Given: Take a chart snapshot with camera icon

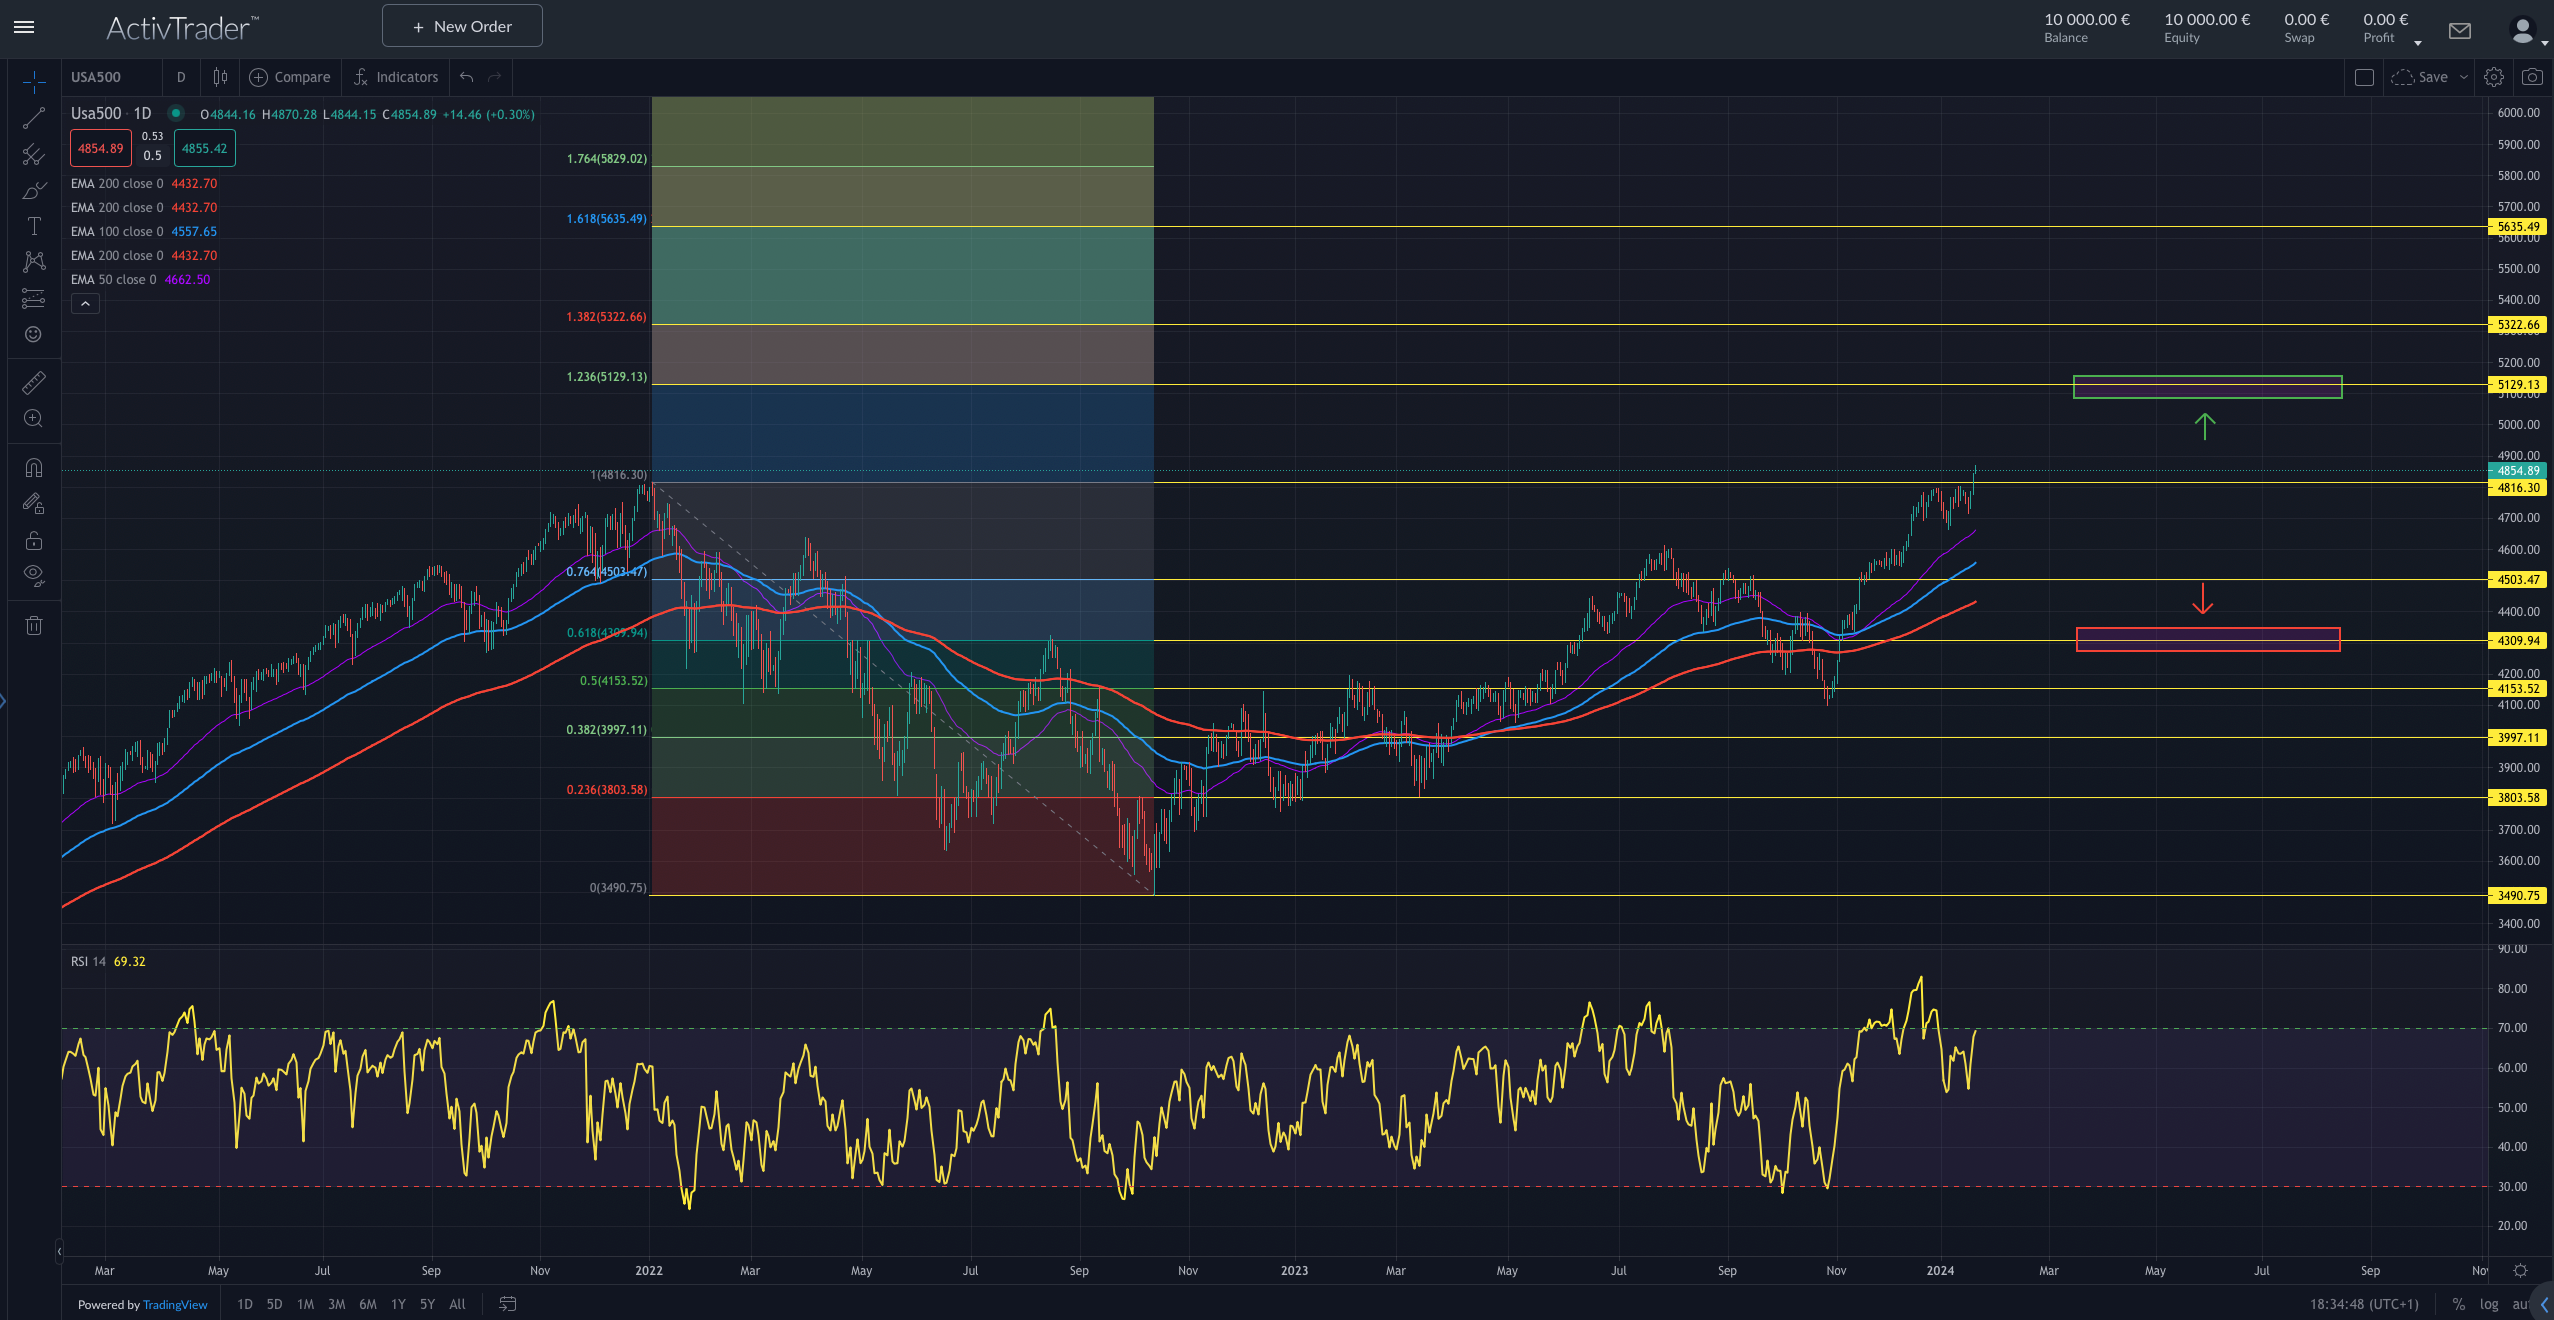Looking at the screenshot, I should [2532, 77].
